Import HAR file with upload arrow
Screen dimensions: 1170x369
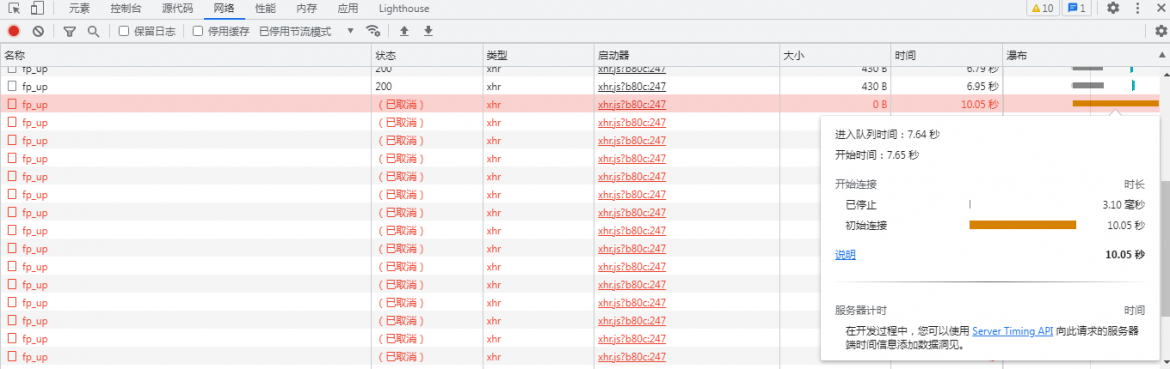point(404,31)
